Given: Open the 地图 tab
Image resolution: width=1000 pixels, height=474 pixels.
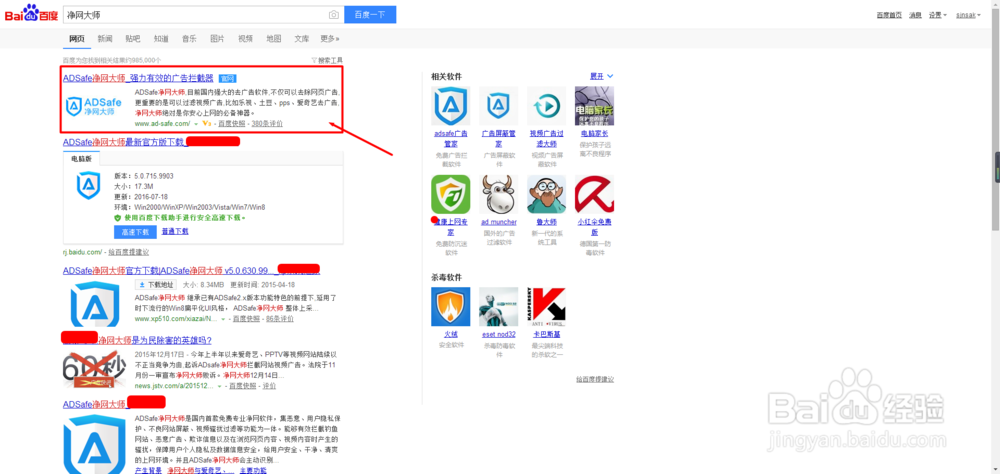Looking at the screenshot, I should click(x=274, y=39).
